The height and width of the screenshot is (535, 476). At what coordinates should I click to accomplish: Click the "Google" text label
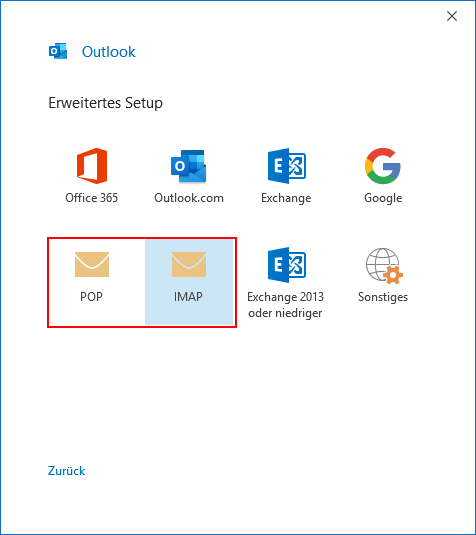point(383,198)
